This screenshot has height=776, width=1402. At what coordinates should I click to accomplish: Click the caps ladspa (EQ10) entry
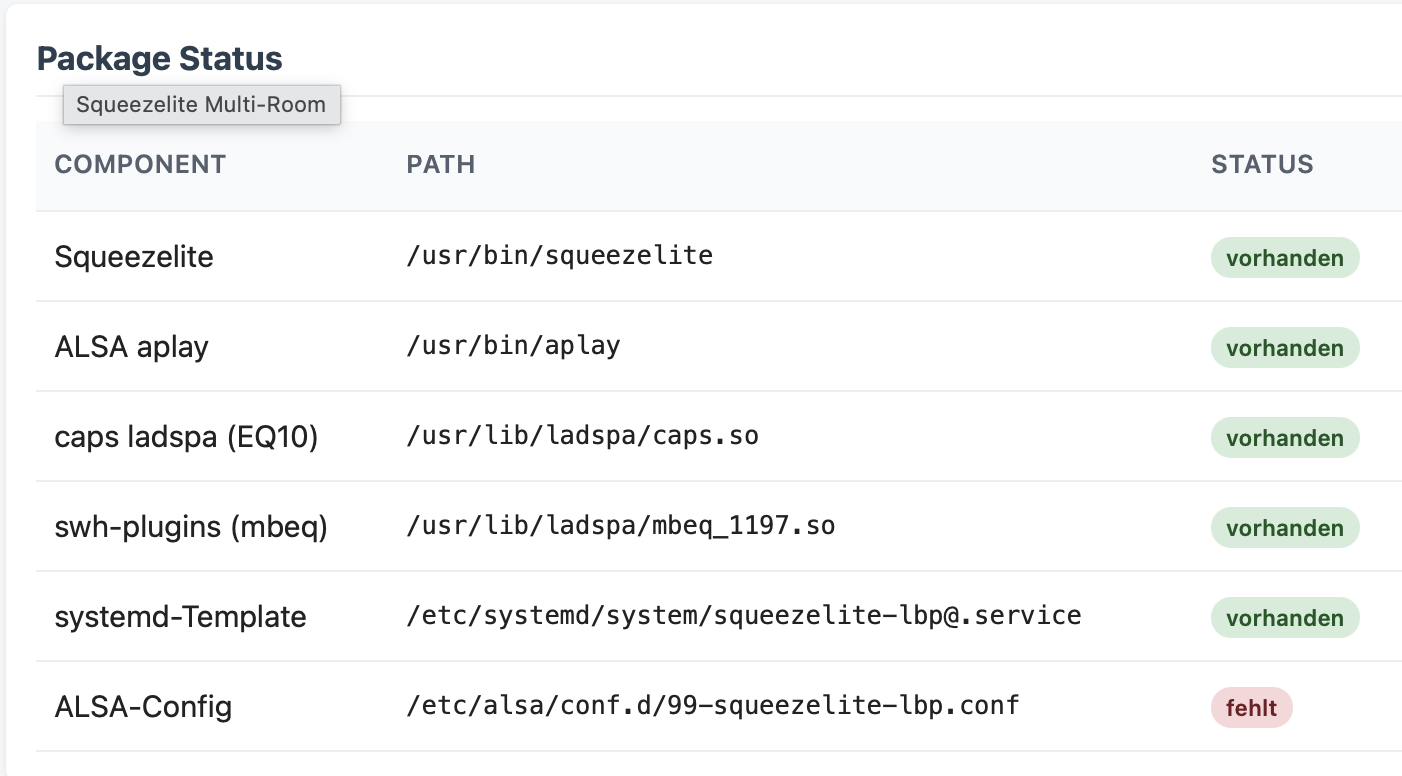tap(186, 437)
